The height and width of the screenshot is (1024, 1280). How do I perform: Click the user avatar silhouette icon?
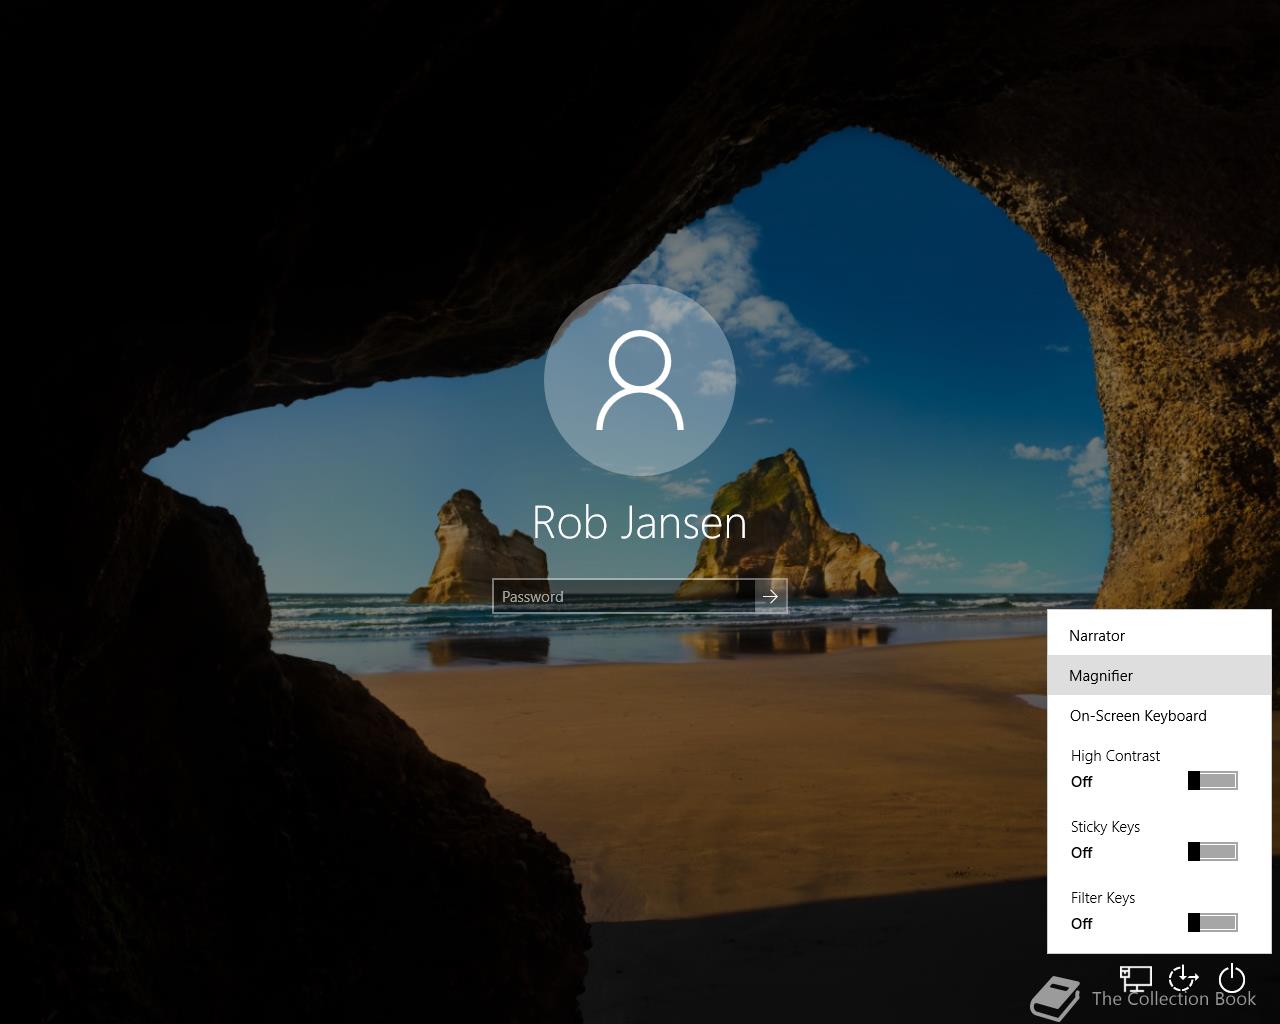(x=640, y=380)
